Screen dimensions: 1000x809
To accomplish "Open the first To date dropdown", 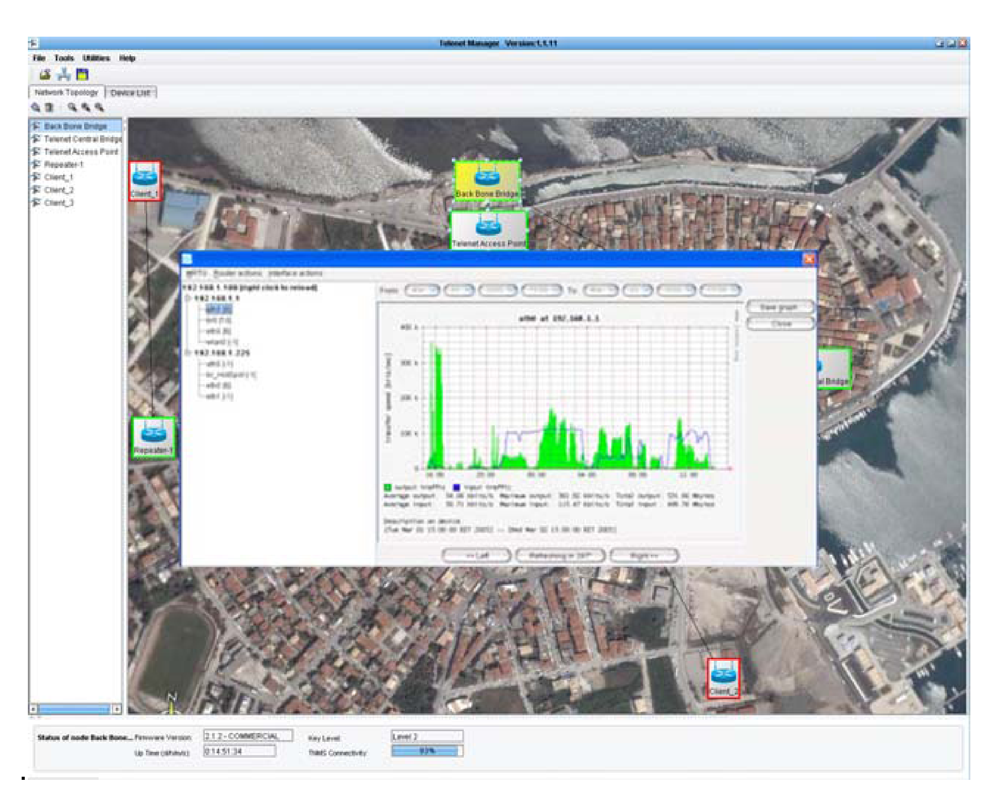I will coord(599,289).
